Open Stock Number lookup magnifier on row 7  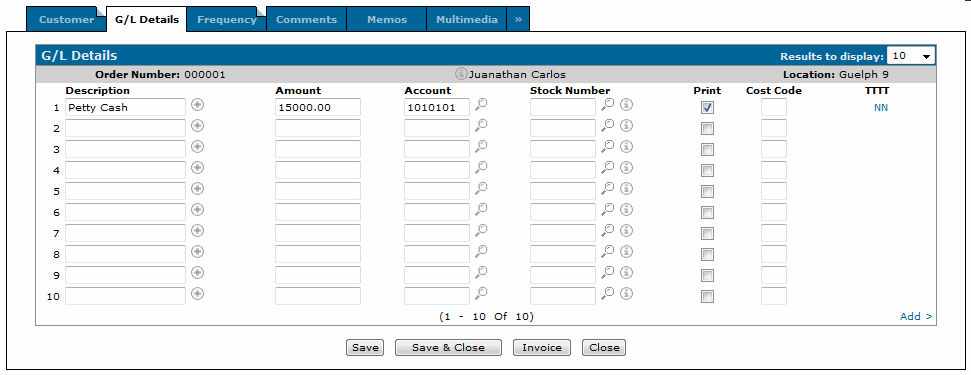coord(608,230)
